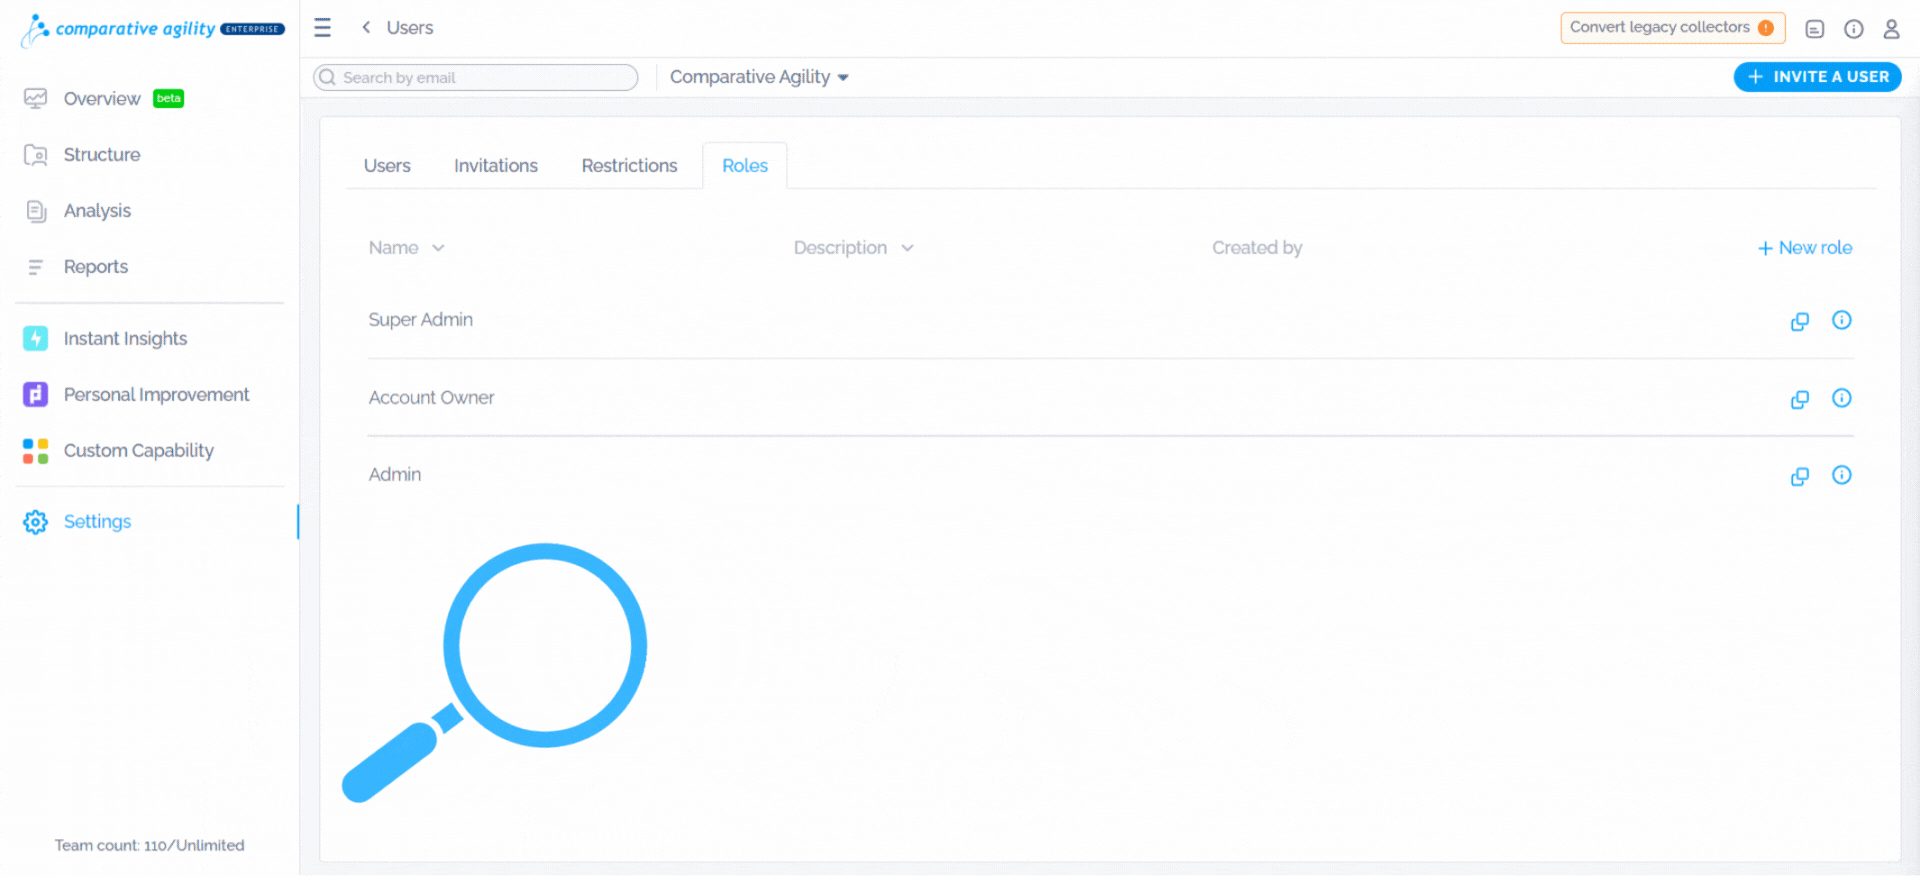View Super Admin role info
This screenshot has width=1920, height=876.
point(1842,320)
